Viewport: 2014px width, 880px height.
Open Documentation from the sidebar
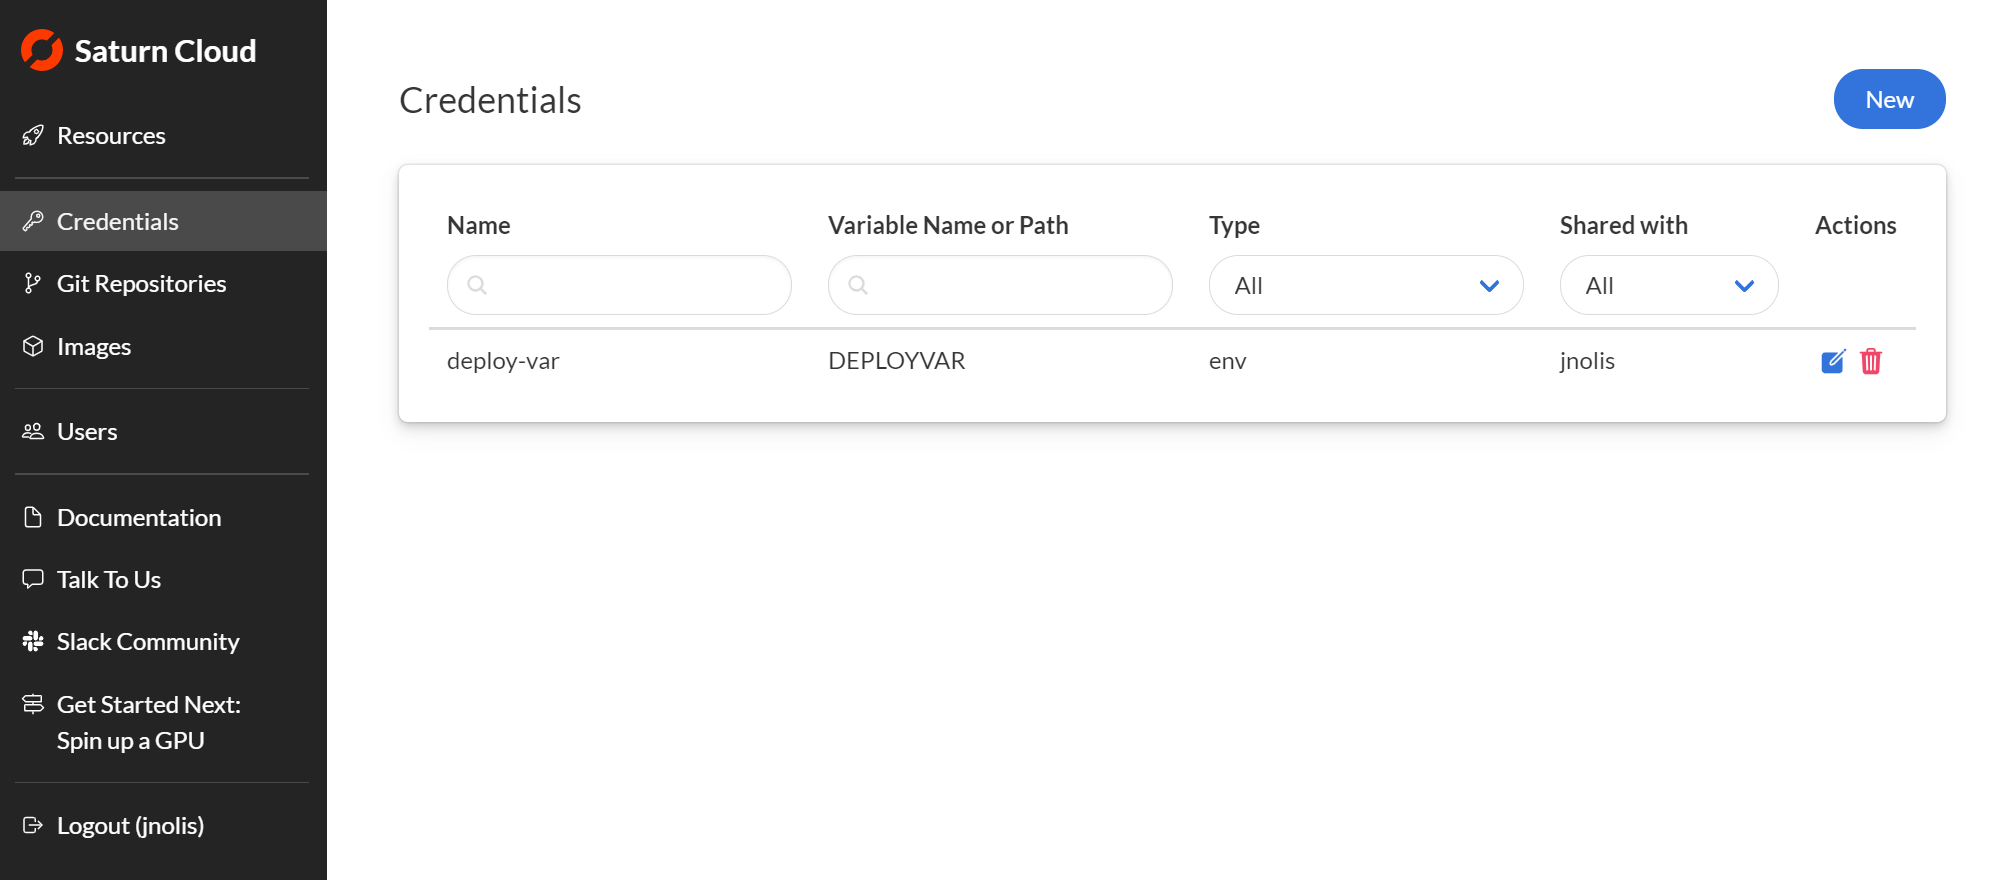(139, 517)
